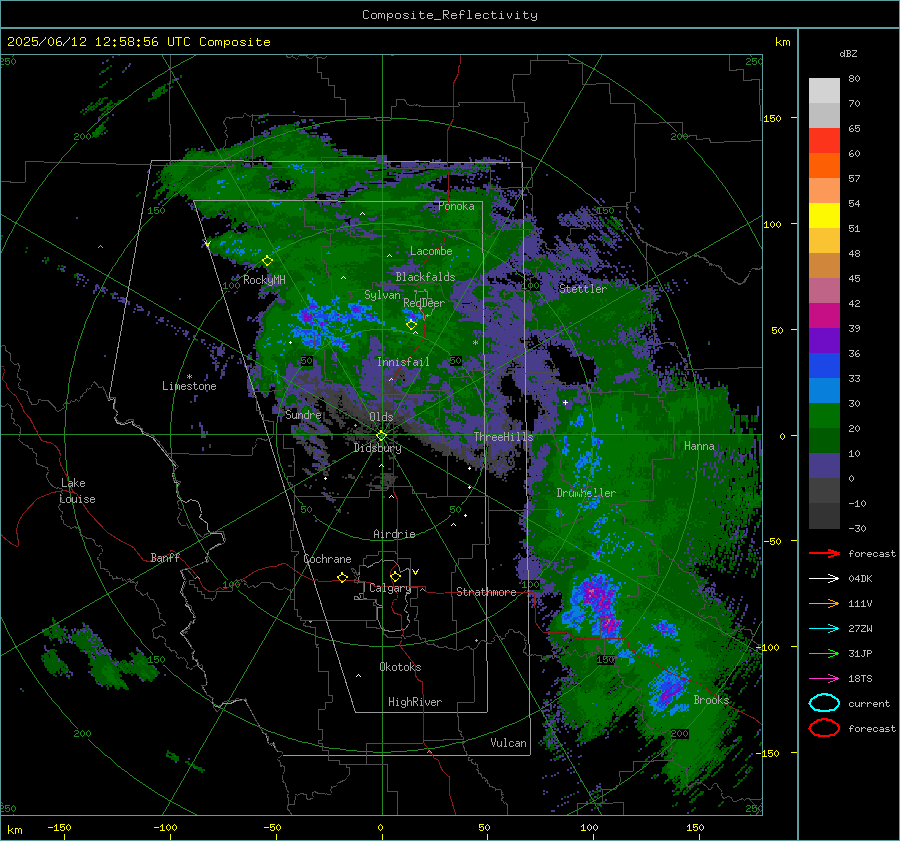Click the green 31JP arrow icon
The image size is (900, 841).
[x=824, y=653]
